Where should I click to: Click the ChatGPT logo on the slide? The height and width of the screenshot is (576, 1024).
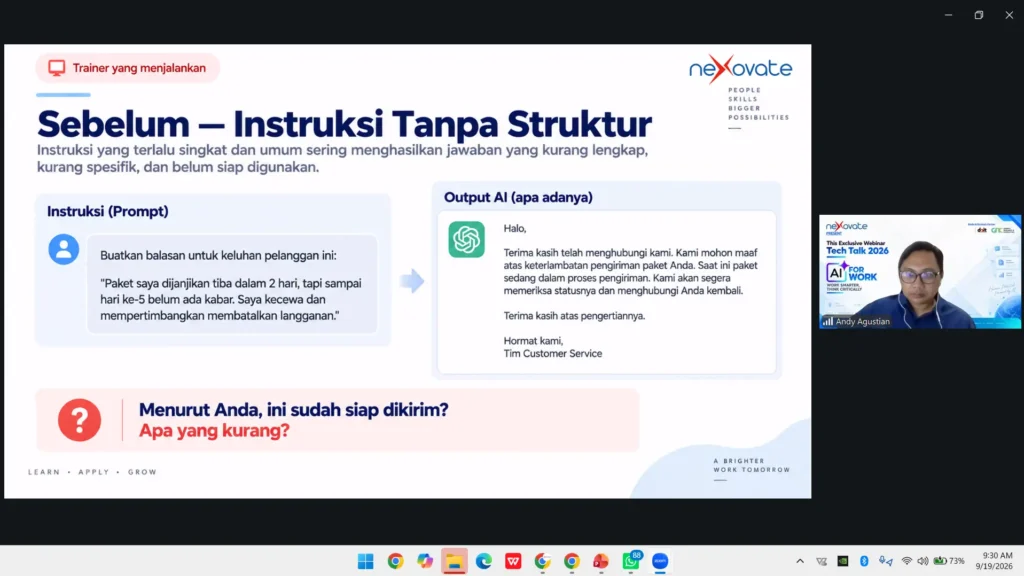(466, 239)
